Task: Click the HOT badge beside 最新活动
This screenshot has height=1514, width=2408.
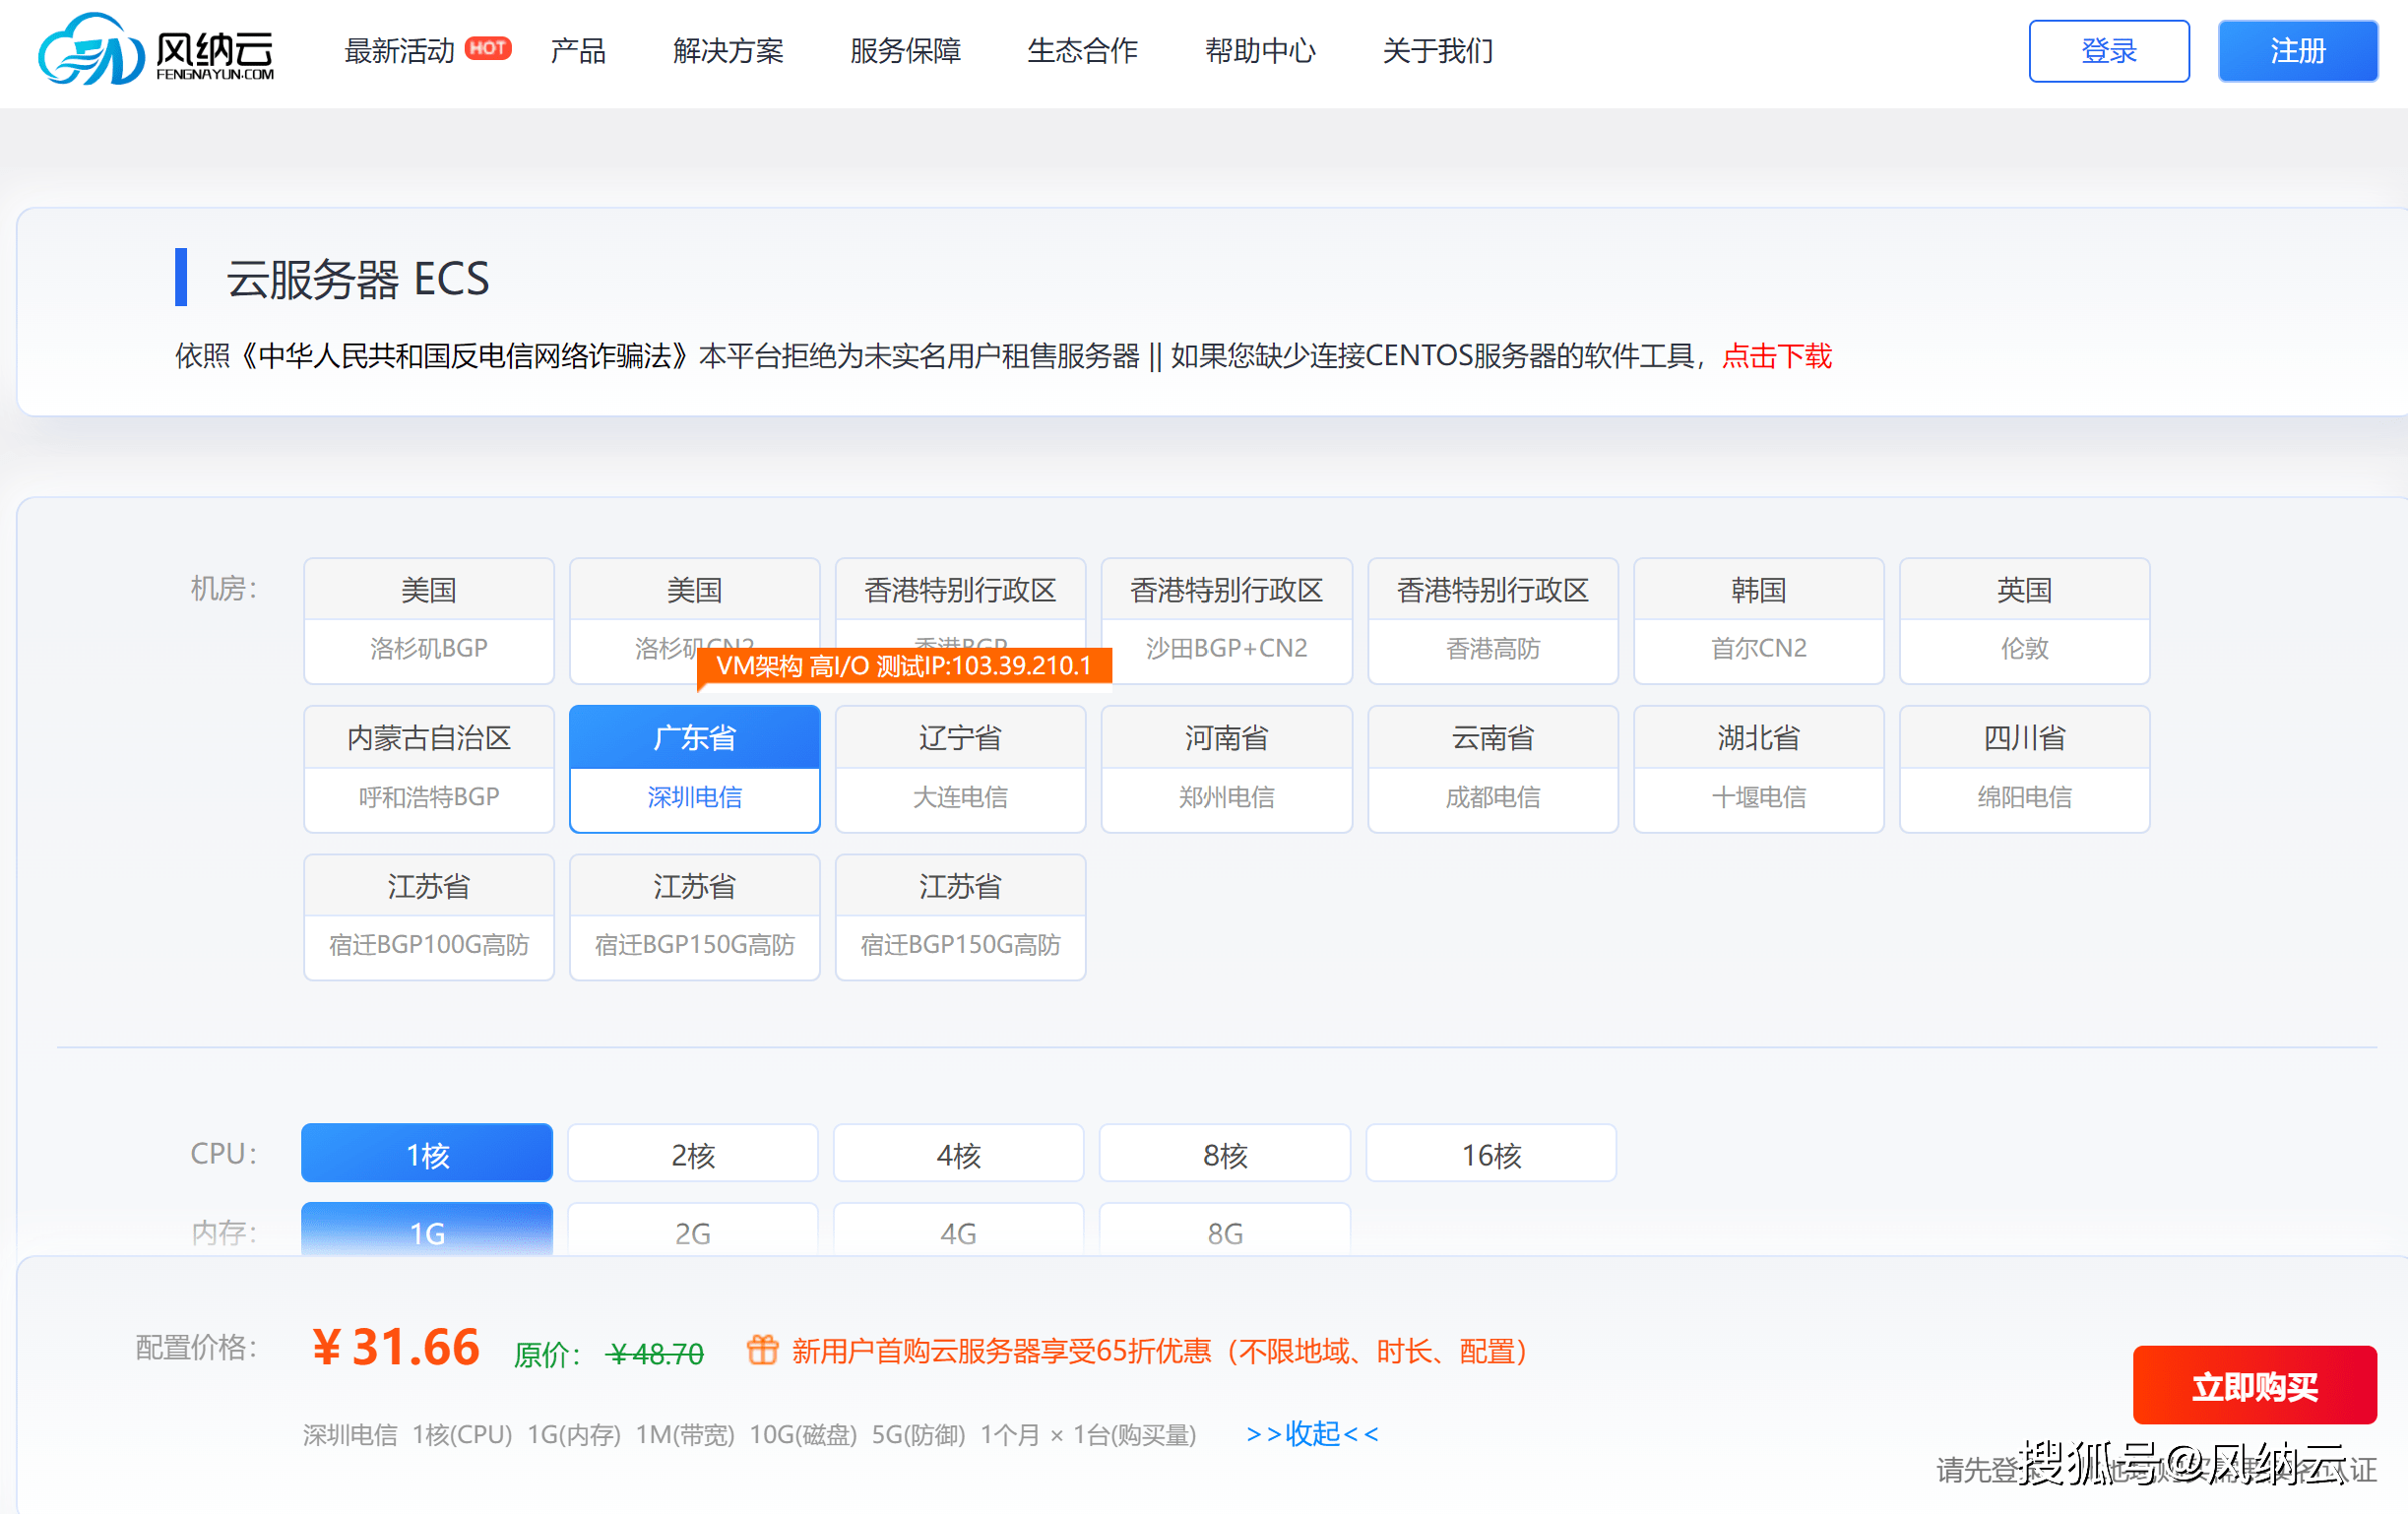Action: [488, 48]
